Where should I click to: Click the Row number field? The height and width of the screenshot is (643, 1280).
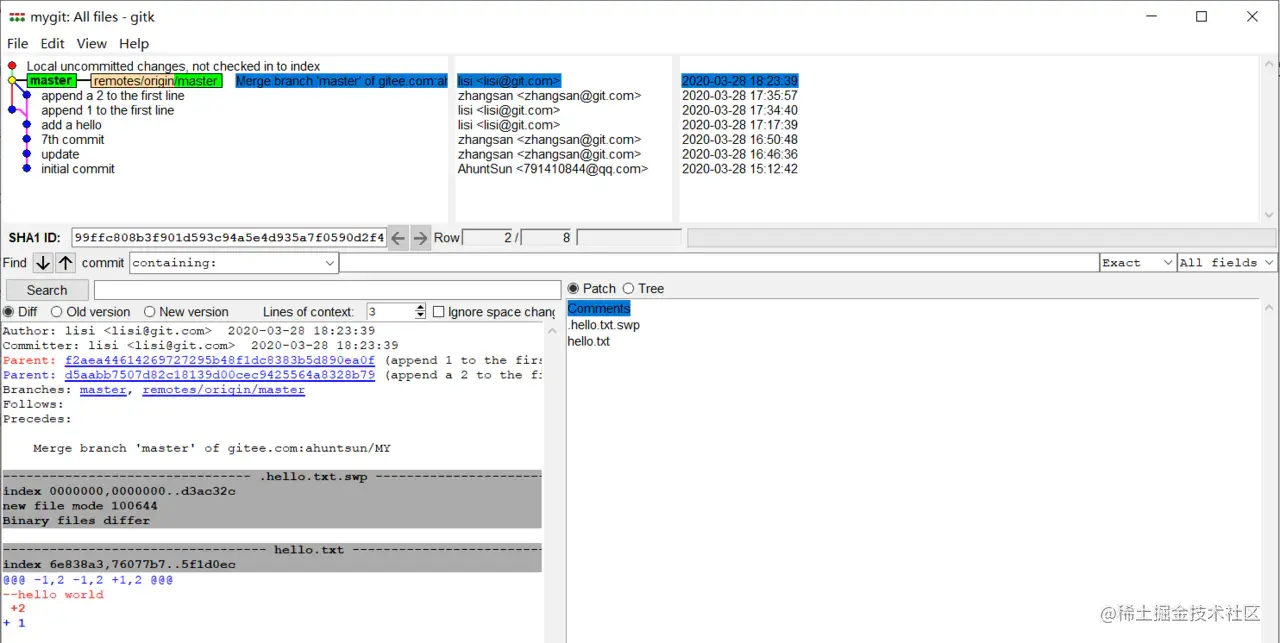coord(488,238)
